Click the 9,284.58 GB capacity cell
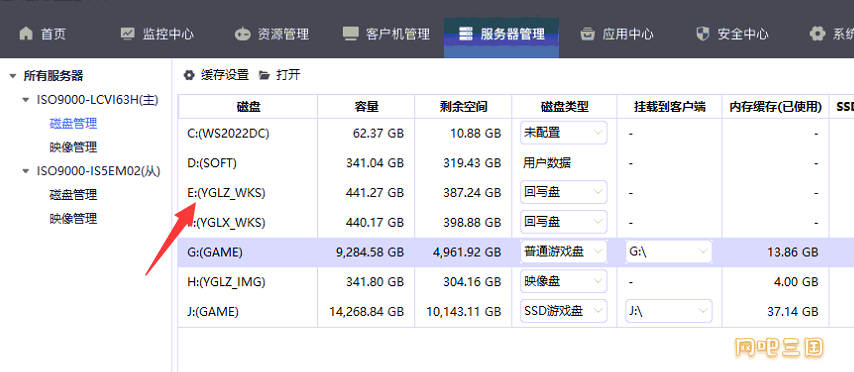The height and width of the screenshot is (372, 854). pyautogui.click(x=371, y=252)
